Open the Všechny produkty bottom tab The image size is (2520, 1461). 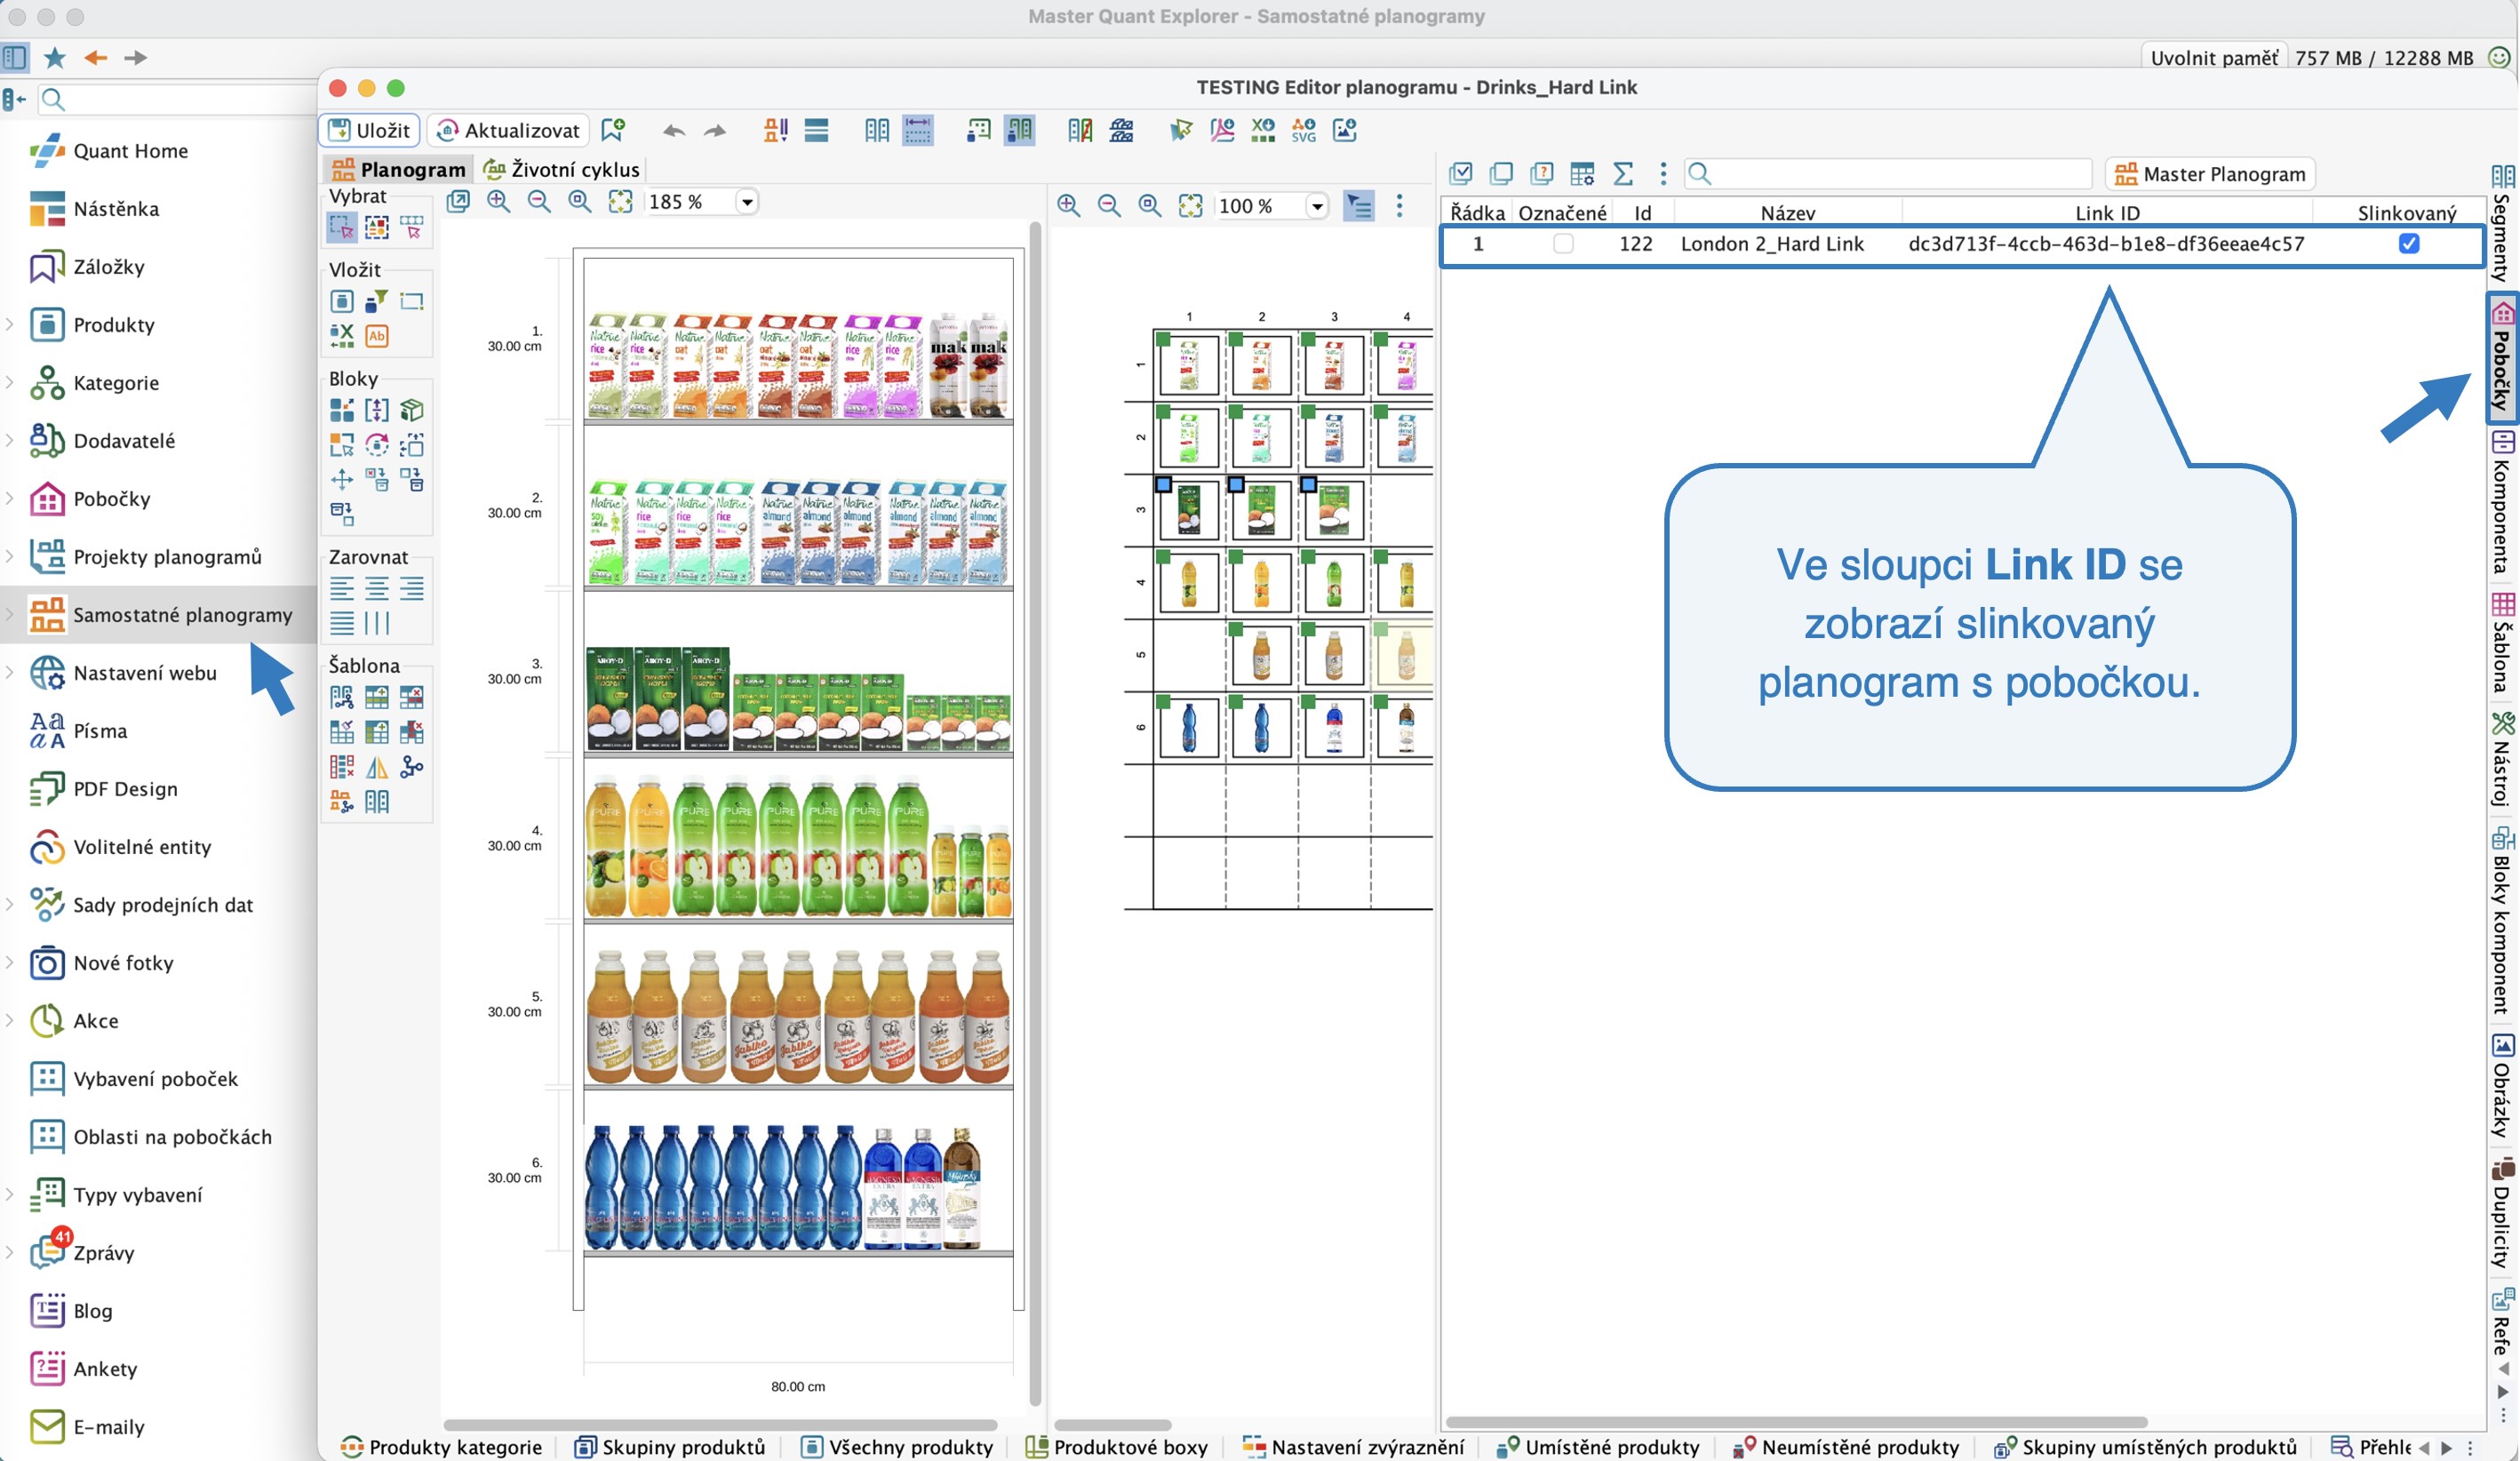[897, 1447]
